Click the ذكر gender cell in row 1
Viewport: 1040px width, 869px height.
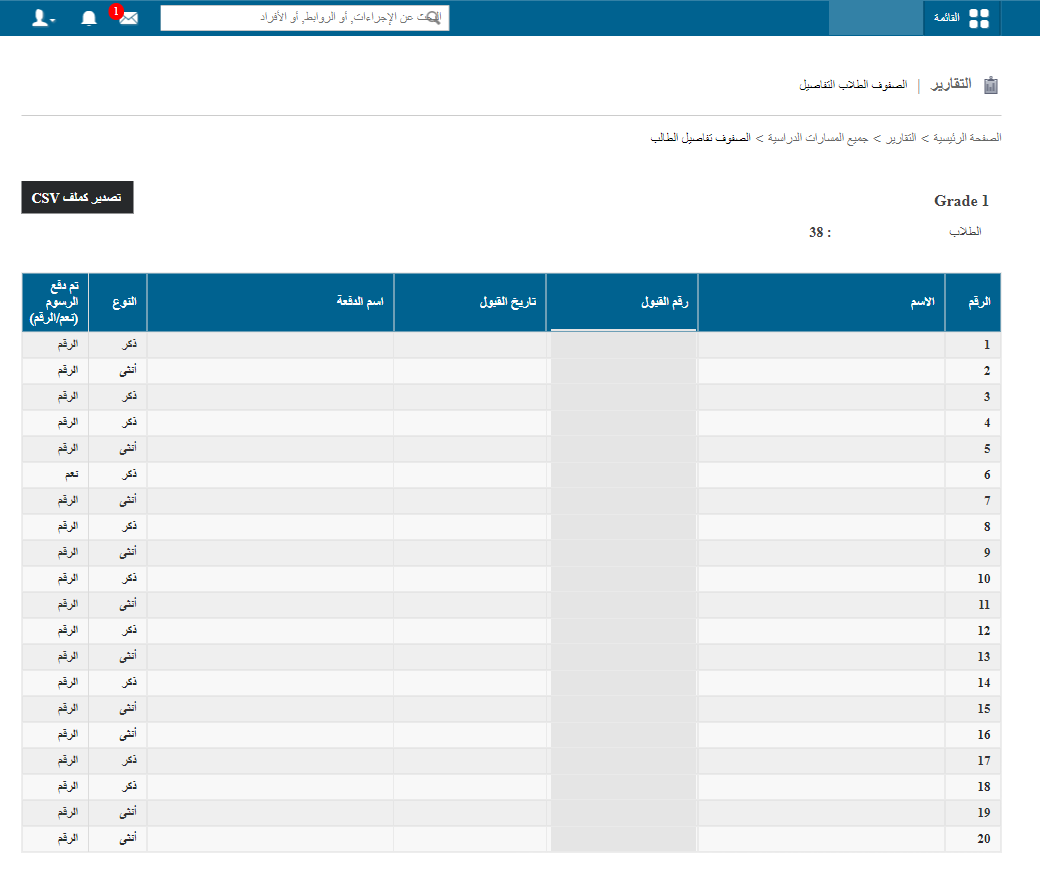pos(118,345)
